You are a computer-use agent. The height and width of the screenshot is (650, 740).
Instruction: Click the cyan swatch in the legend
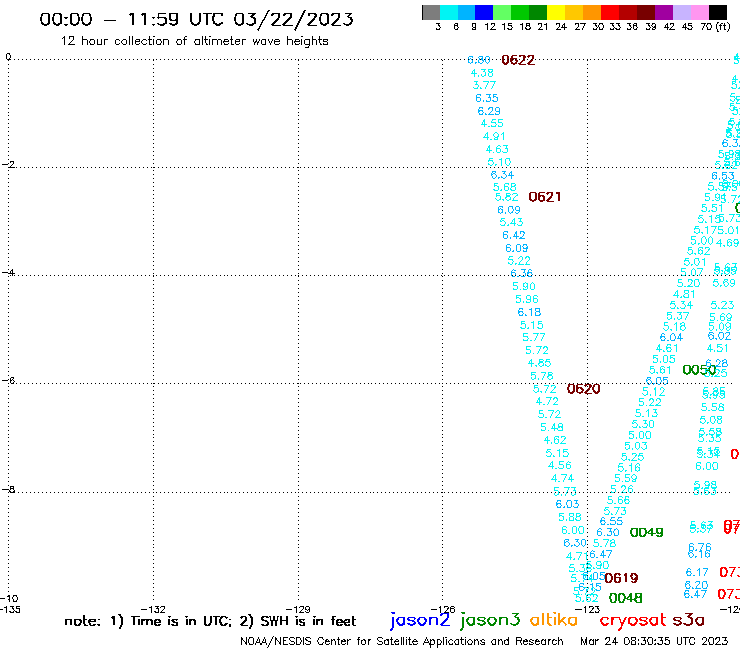449,12
